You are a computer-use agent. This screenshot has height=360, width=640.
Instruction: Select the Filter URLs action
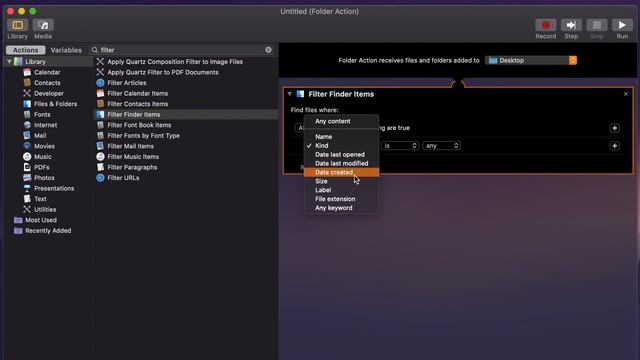click(x=123, y=178)
